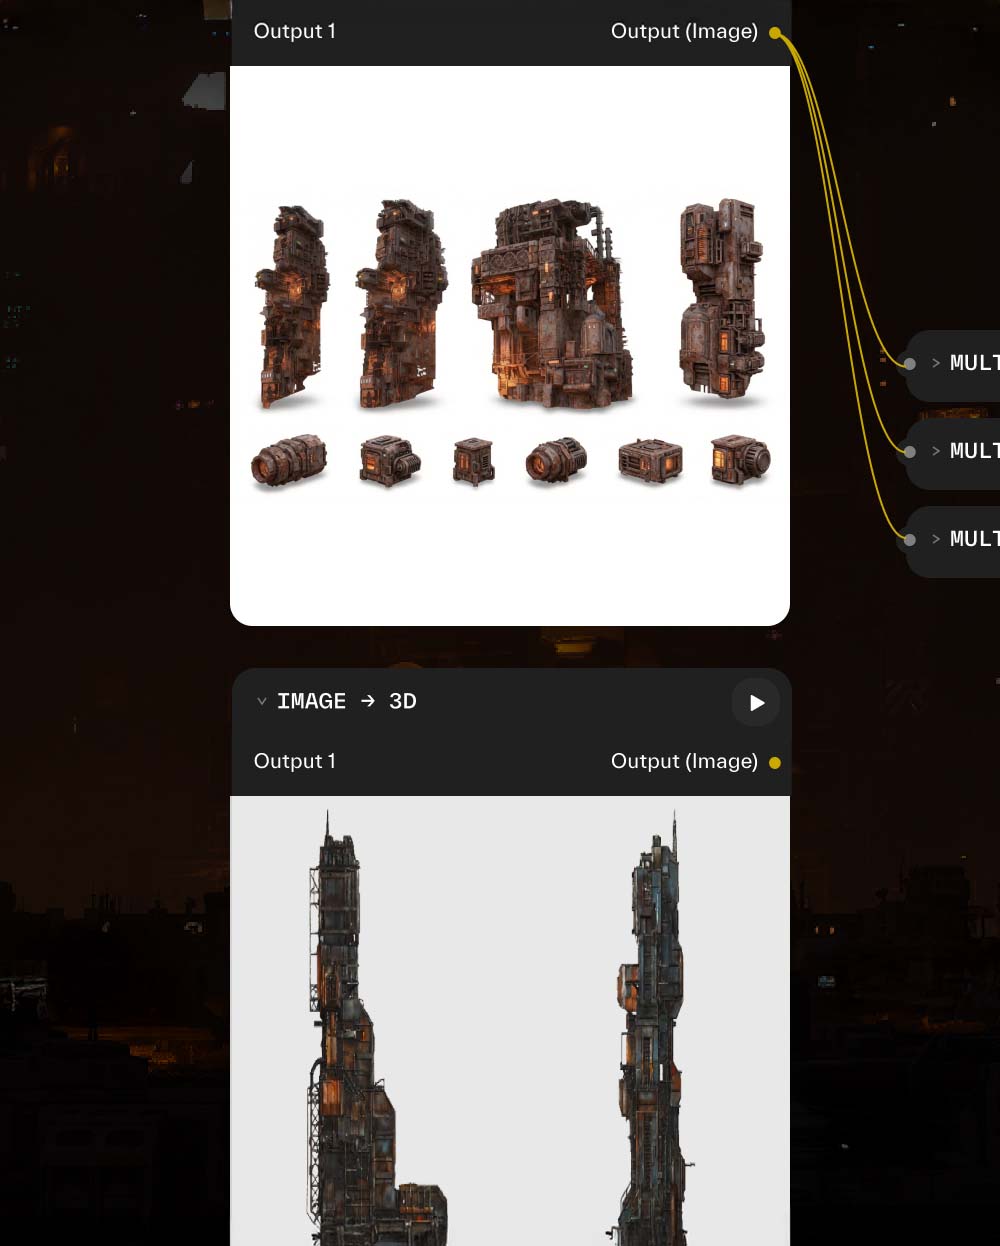Expand the first MULT node chevron
Viewport: 1000px width, 1246px height.
[x=936, y=363]
